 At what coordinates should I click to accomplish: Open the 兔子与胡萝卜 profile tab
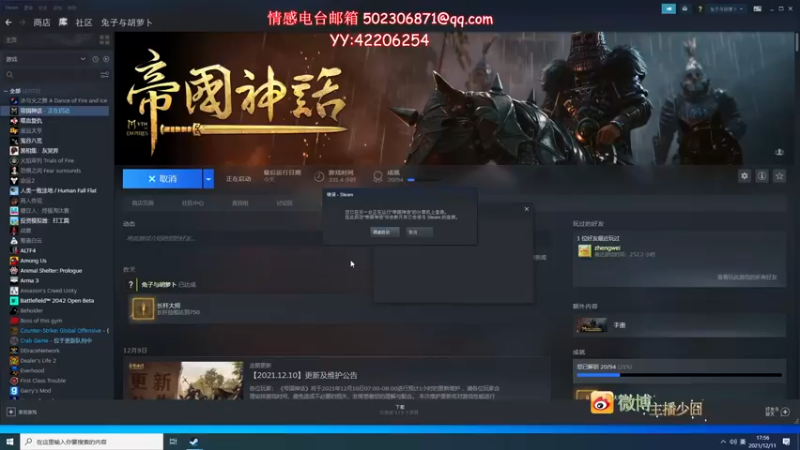coord(126,22)
